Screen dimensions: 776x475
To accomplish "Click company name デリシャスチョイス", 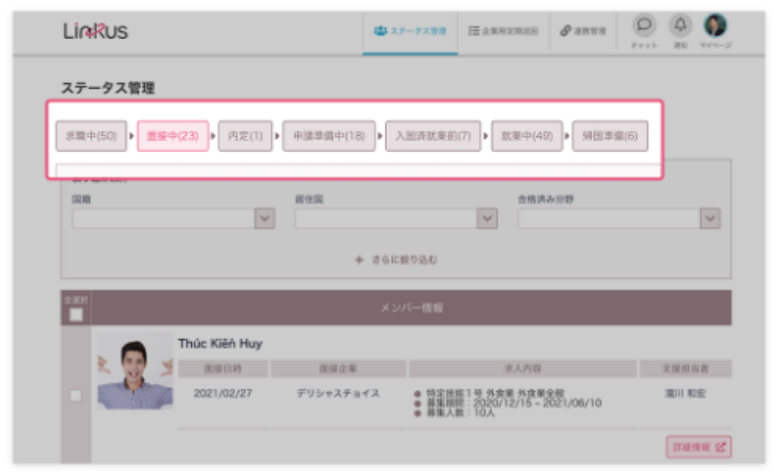I will point(338,393).
